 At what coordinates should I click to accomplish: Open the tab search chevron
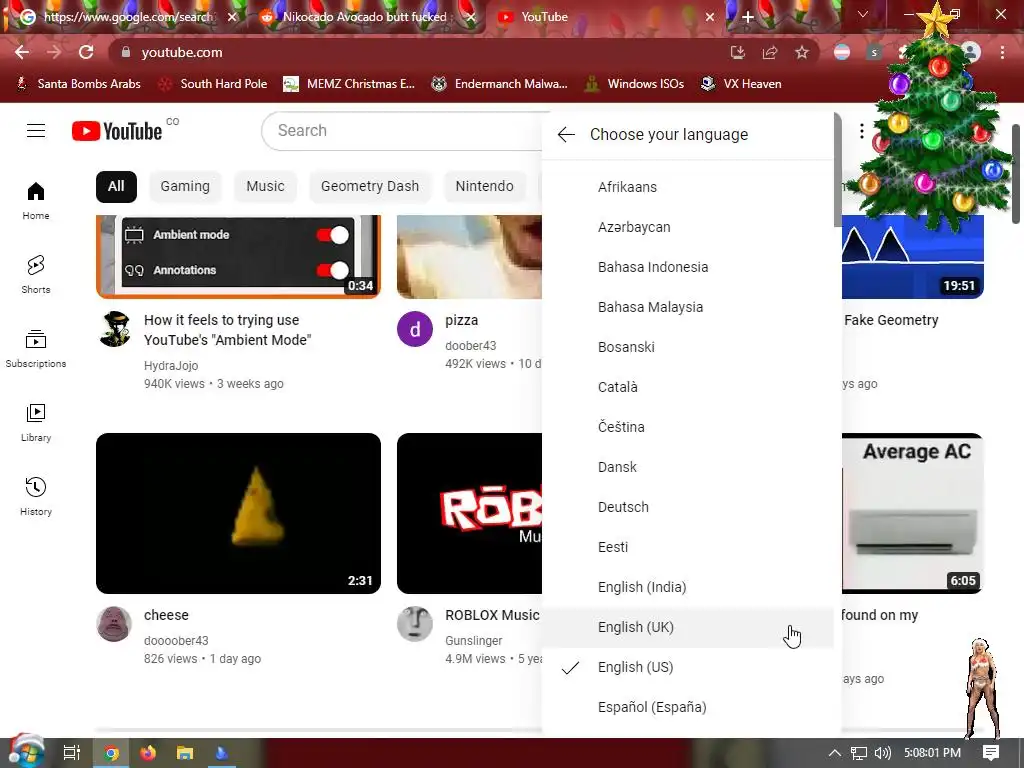(863, 14)
